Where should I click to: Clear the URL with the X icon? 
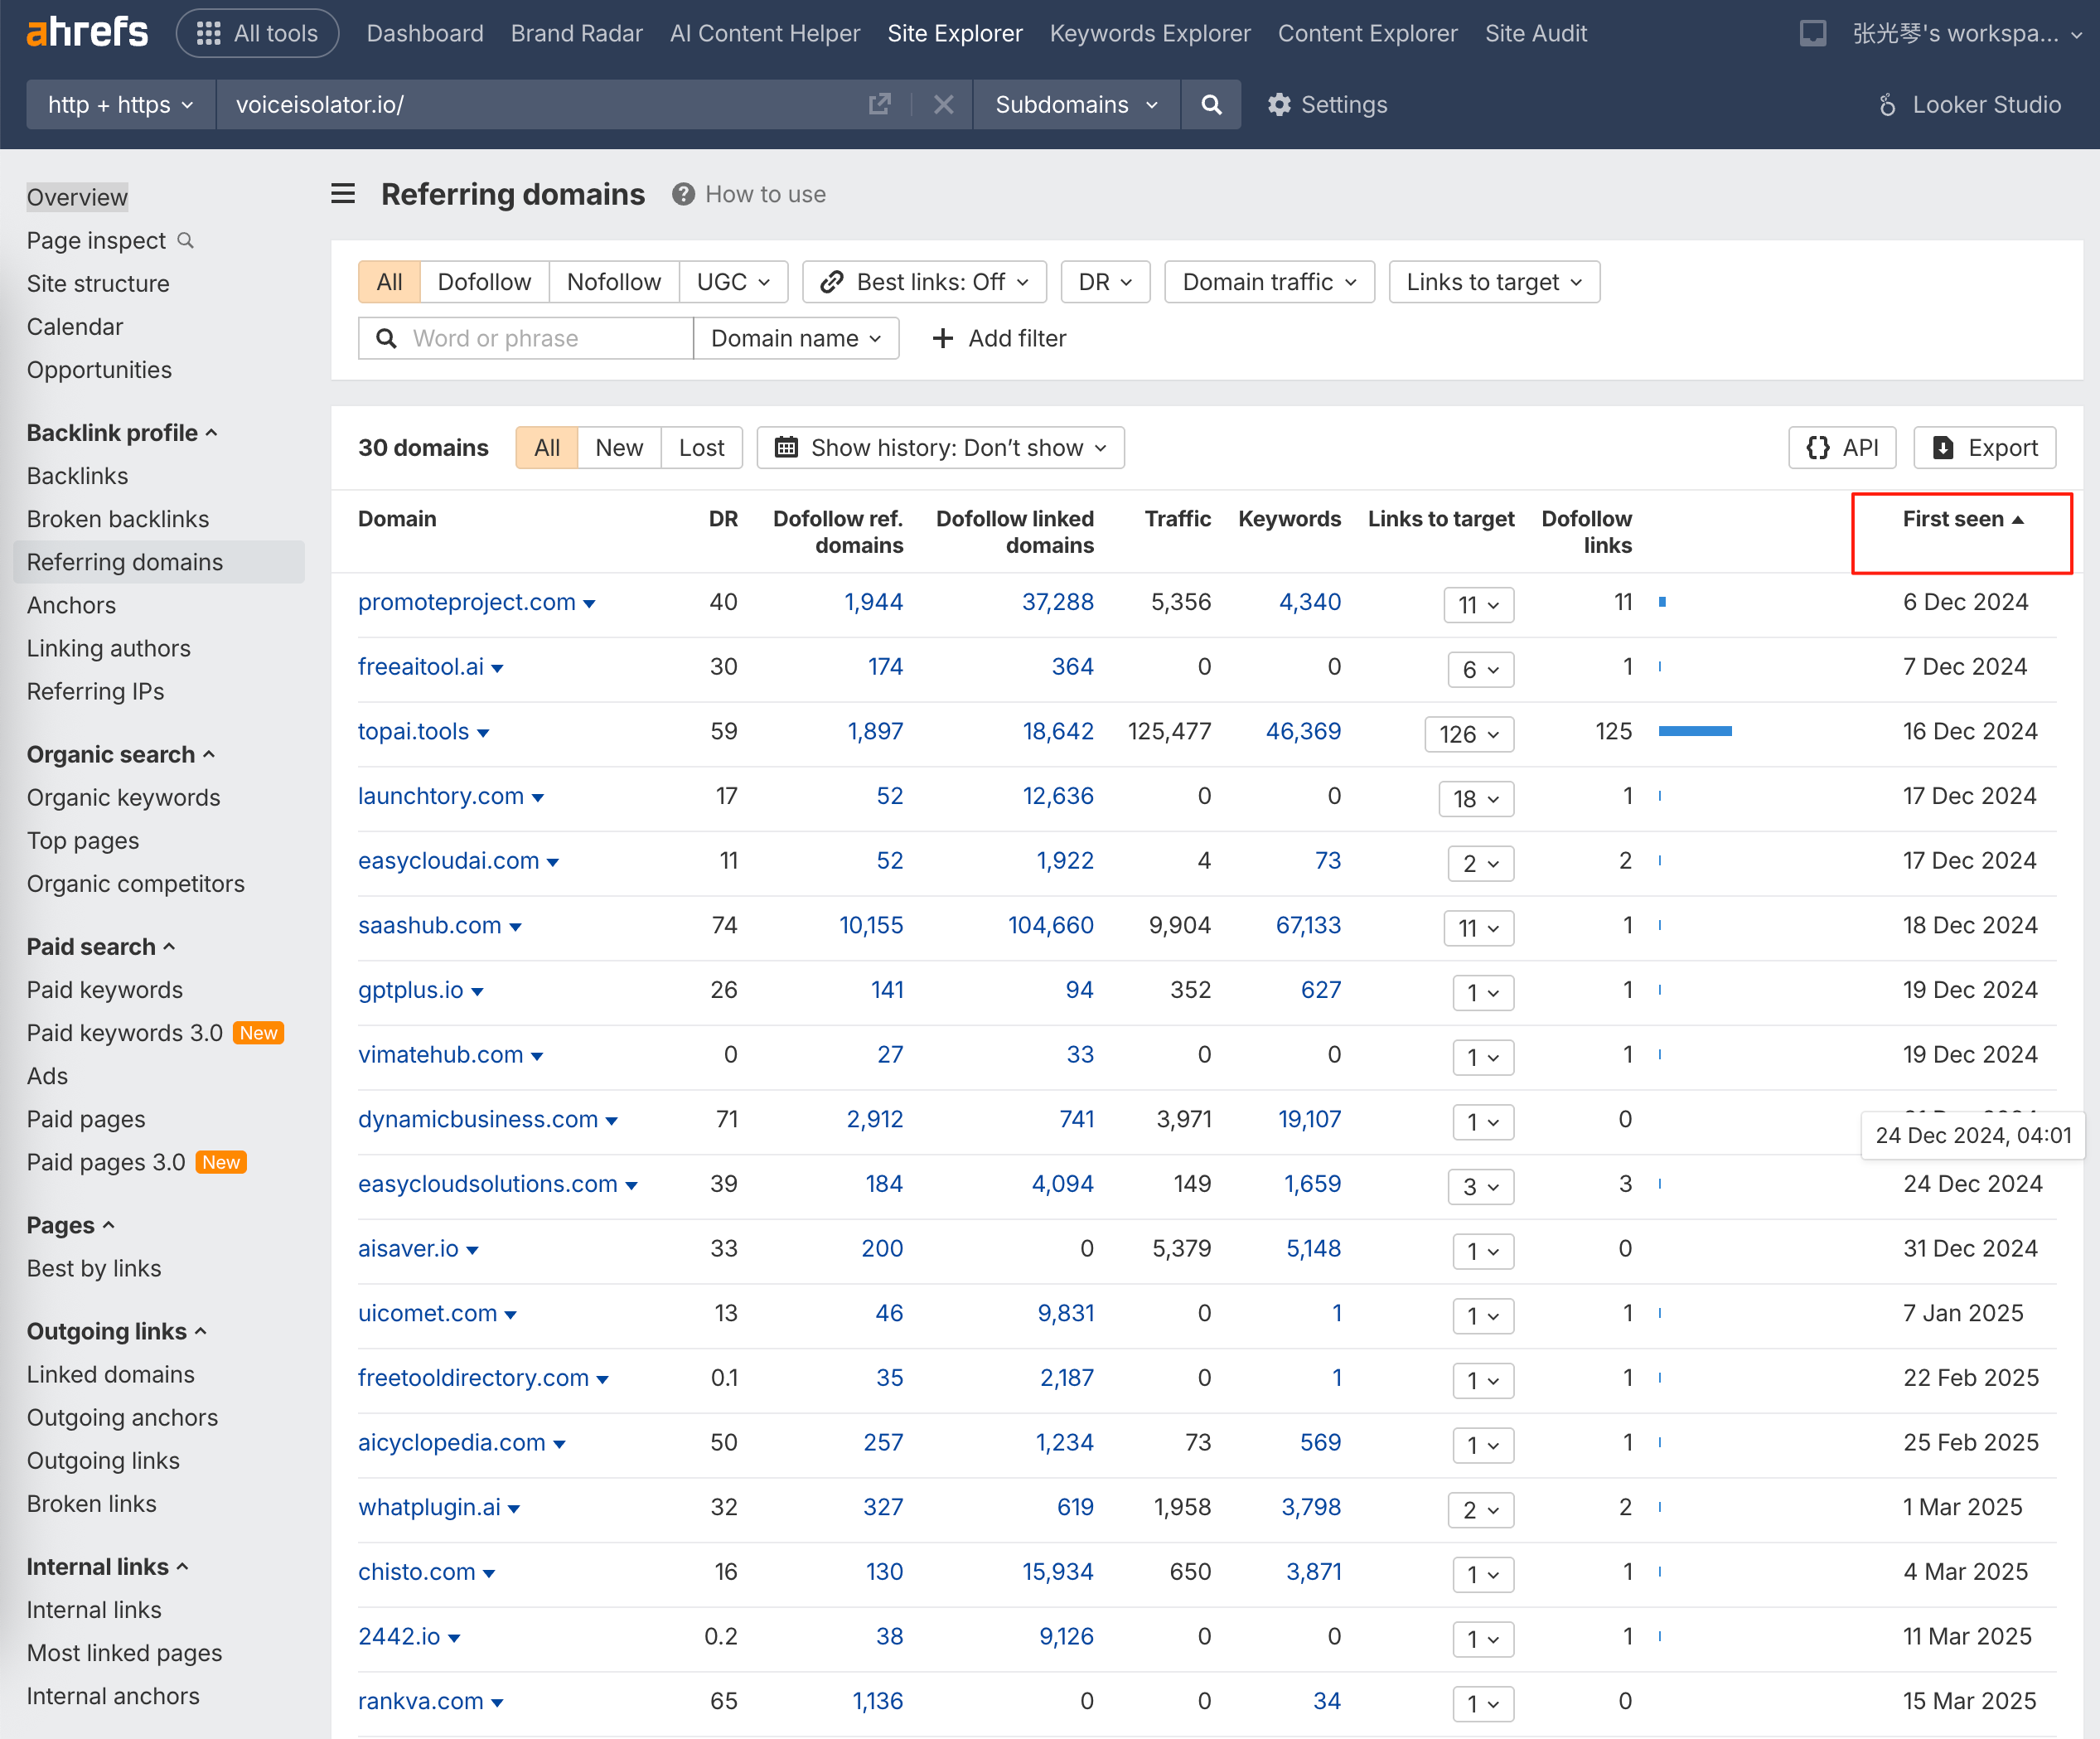[943, 104]
